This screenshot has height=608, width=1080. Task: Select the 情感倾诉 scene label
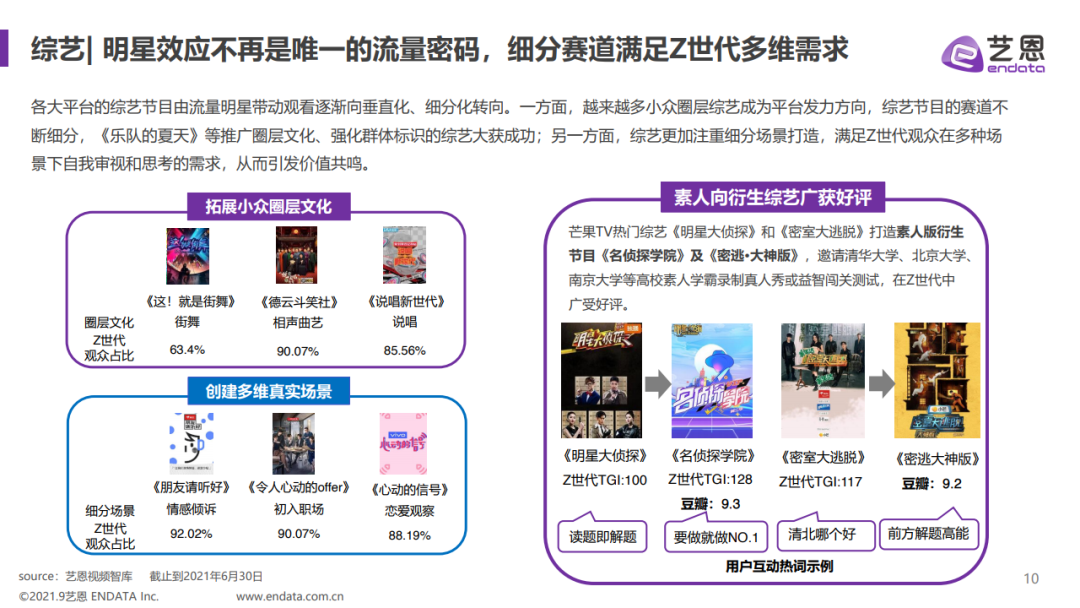coord(191,509)
